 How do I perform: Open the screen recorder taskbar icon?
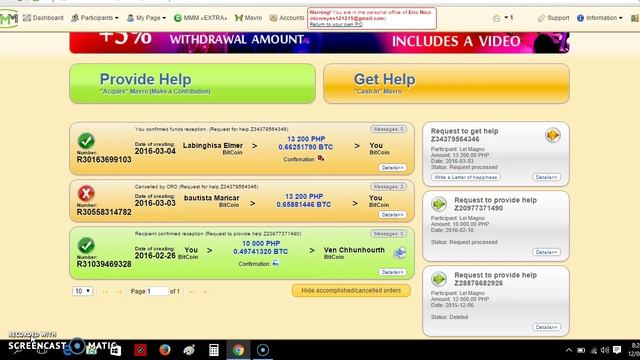coord(263,350)
